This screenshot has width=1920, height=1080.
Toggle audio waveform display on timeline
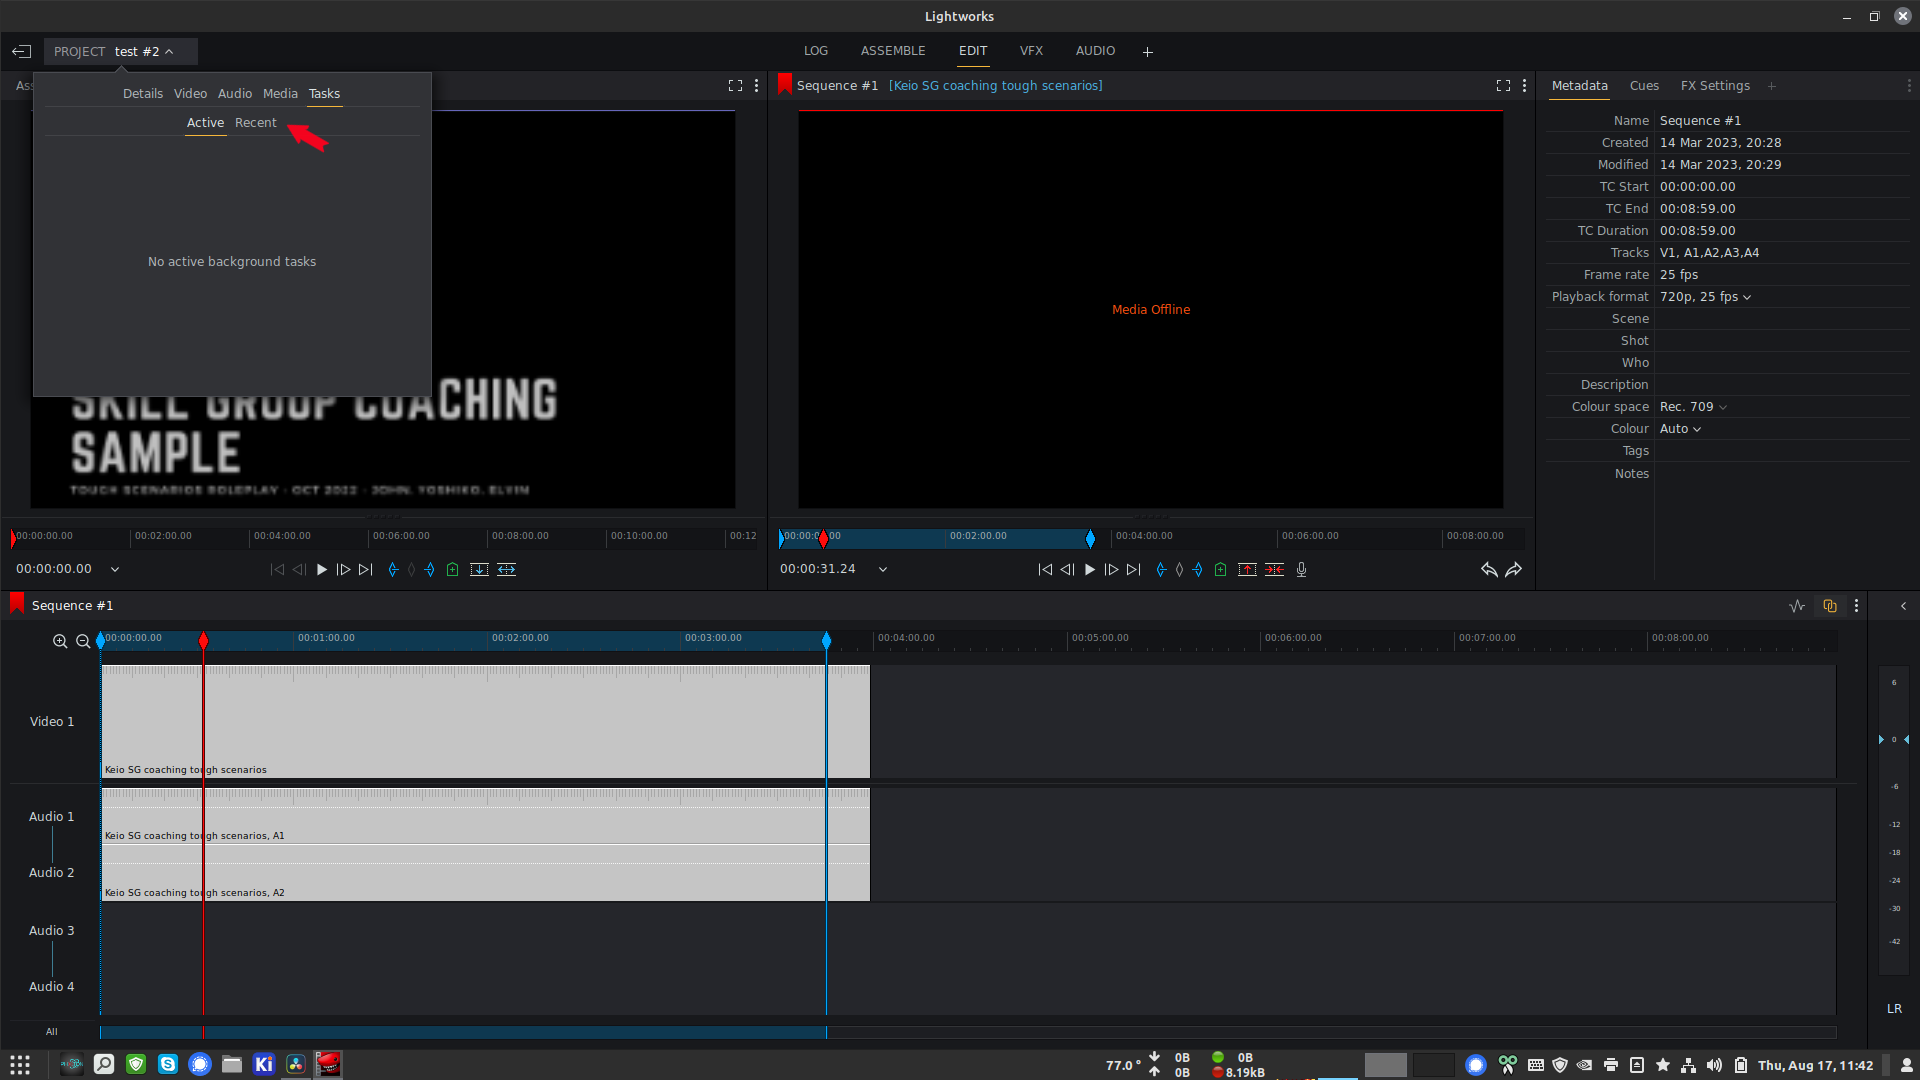pos(1797,606)
